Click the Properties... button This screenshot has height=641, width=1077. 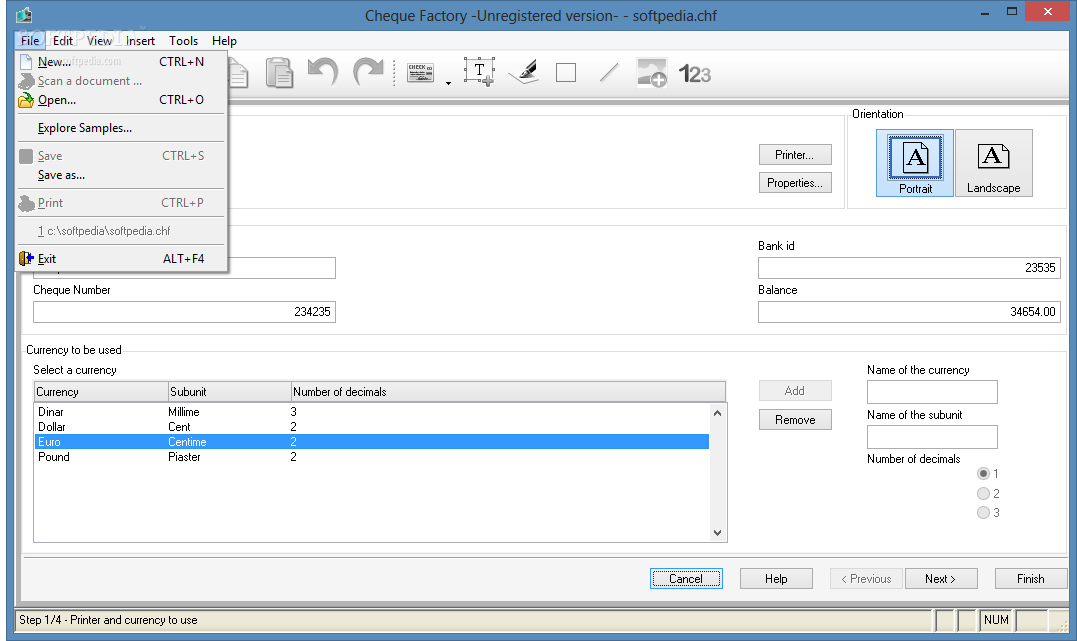[795, 183]
